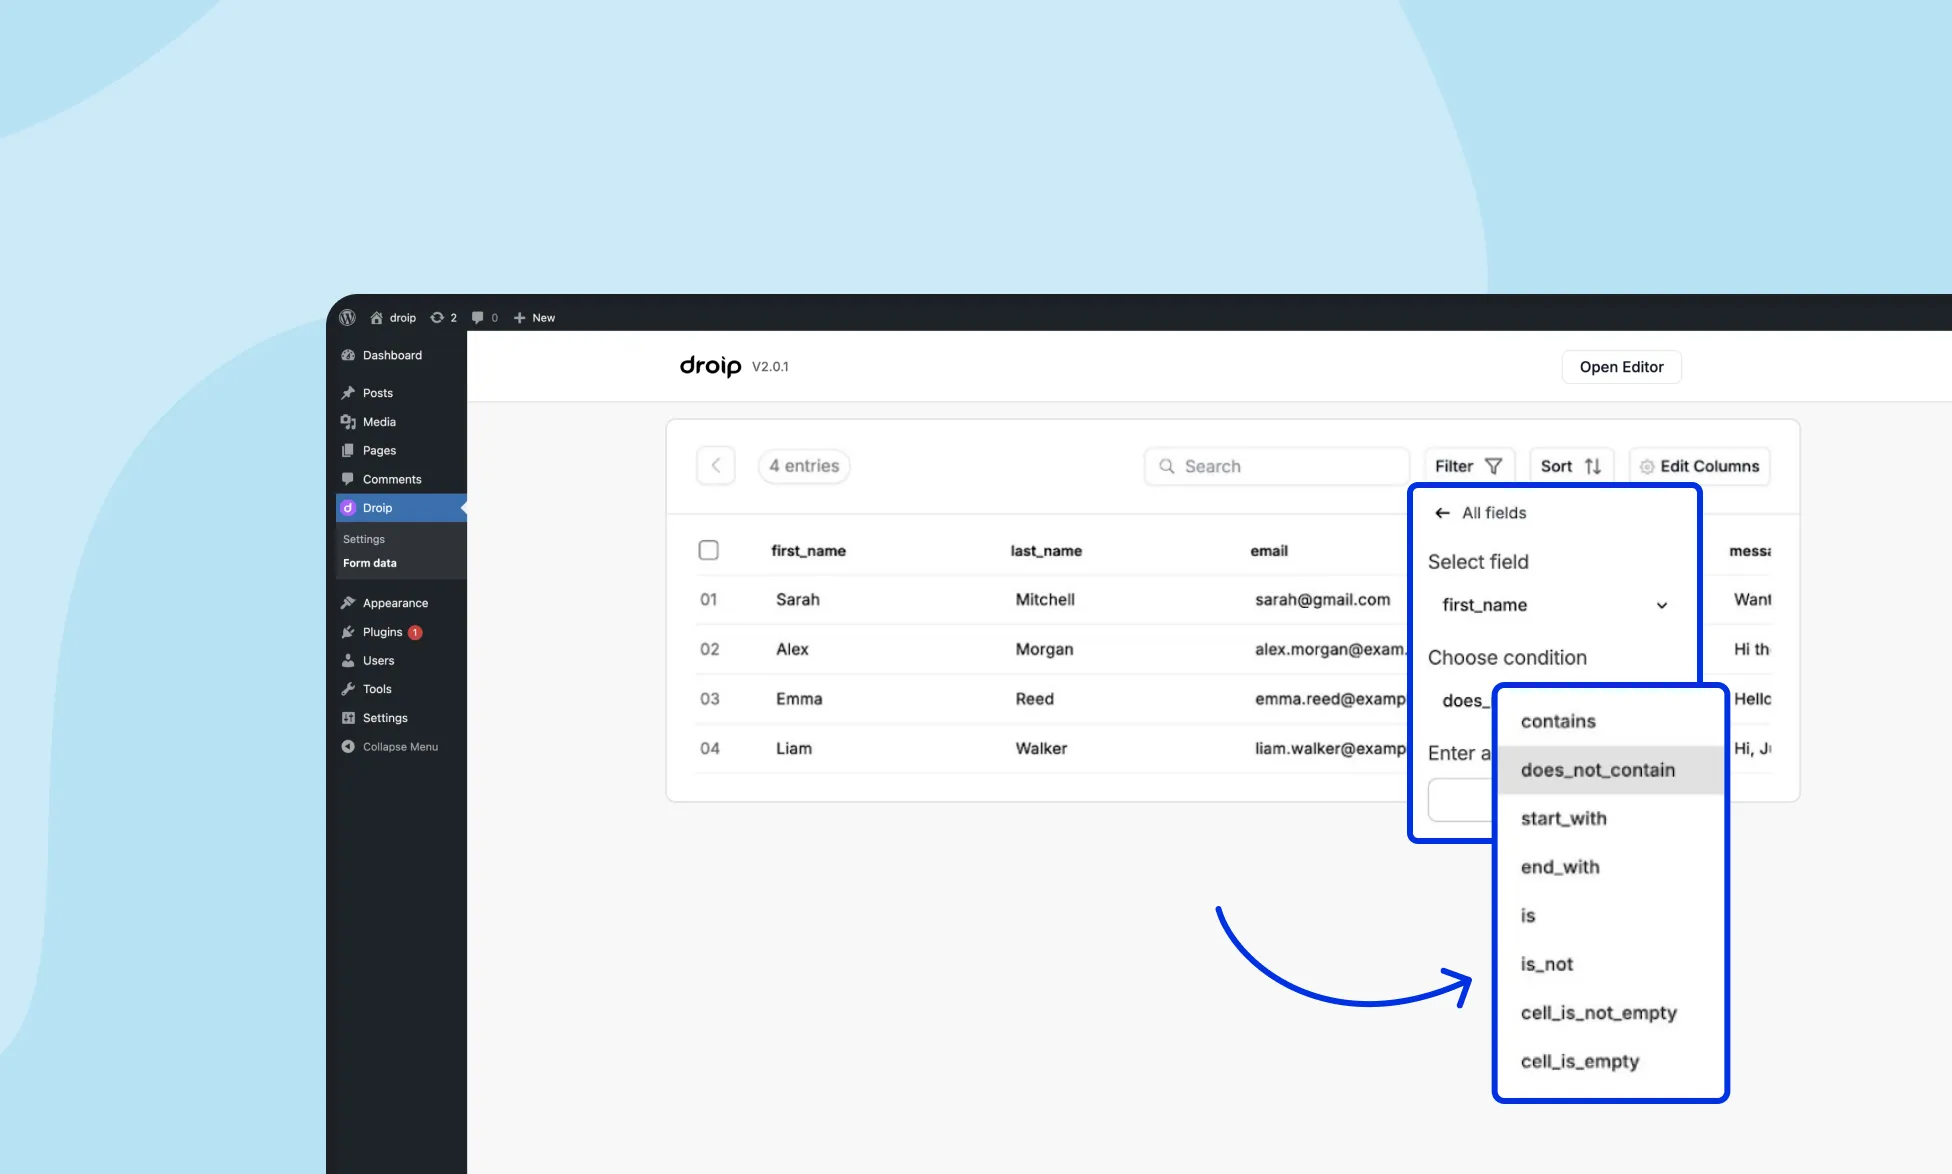Open the droip site home icon
The image size is (1952, 1174).
pos(377,318)
